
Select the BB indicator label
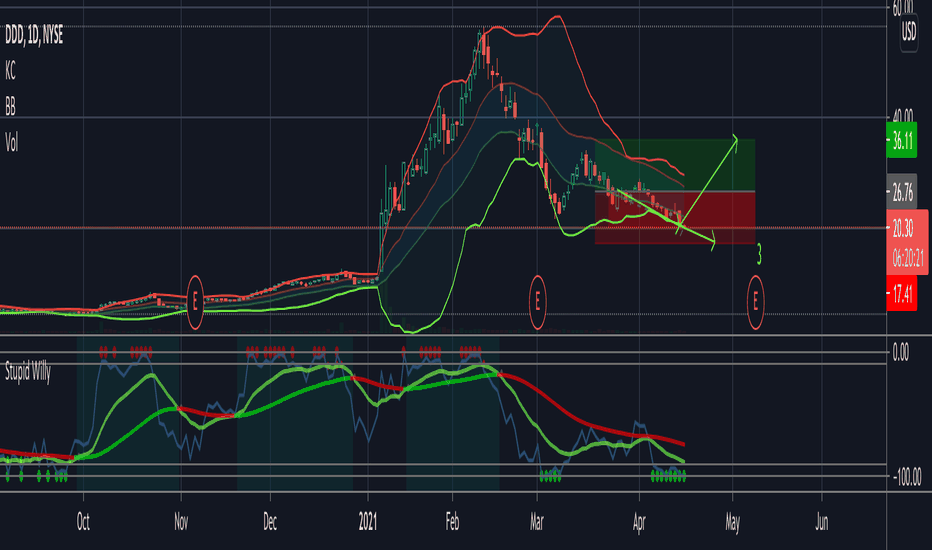(x=10, y=107)
